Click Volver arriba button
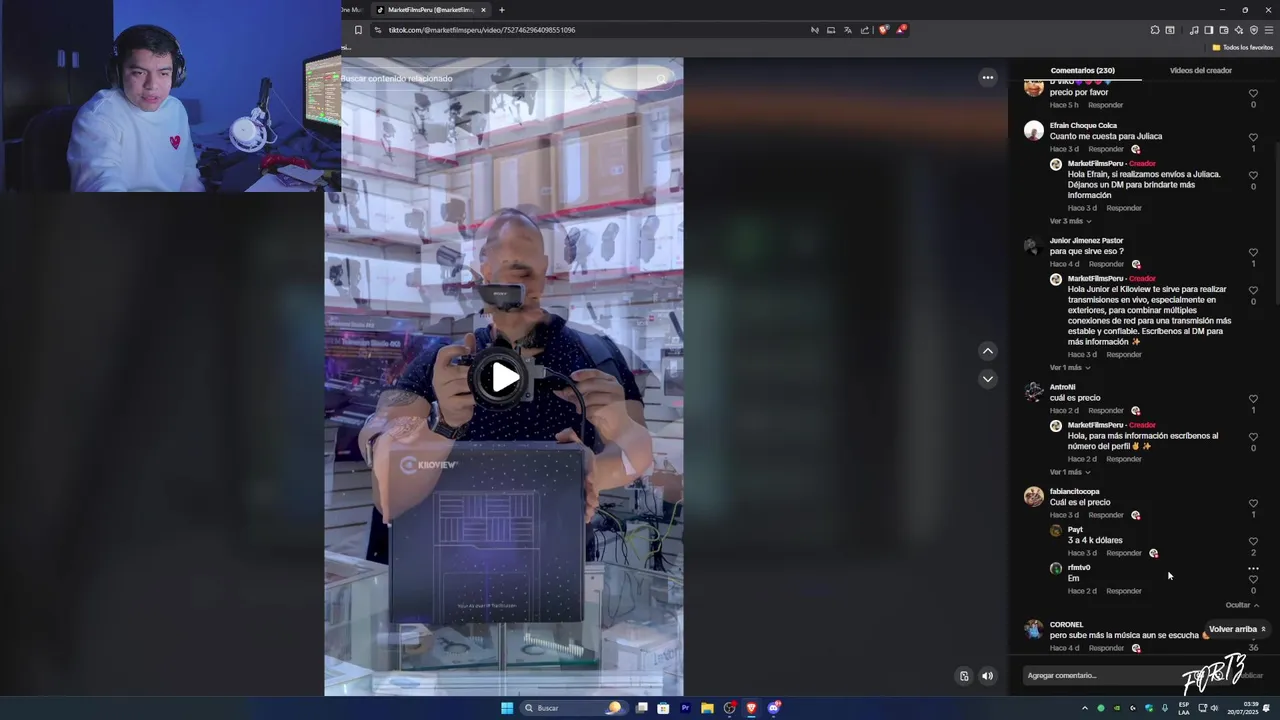The image size is (1280, 720). 1237,629
